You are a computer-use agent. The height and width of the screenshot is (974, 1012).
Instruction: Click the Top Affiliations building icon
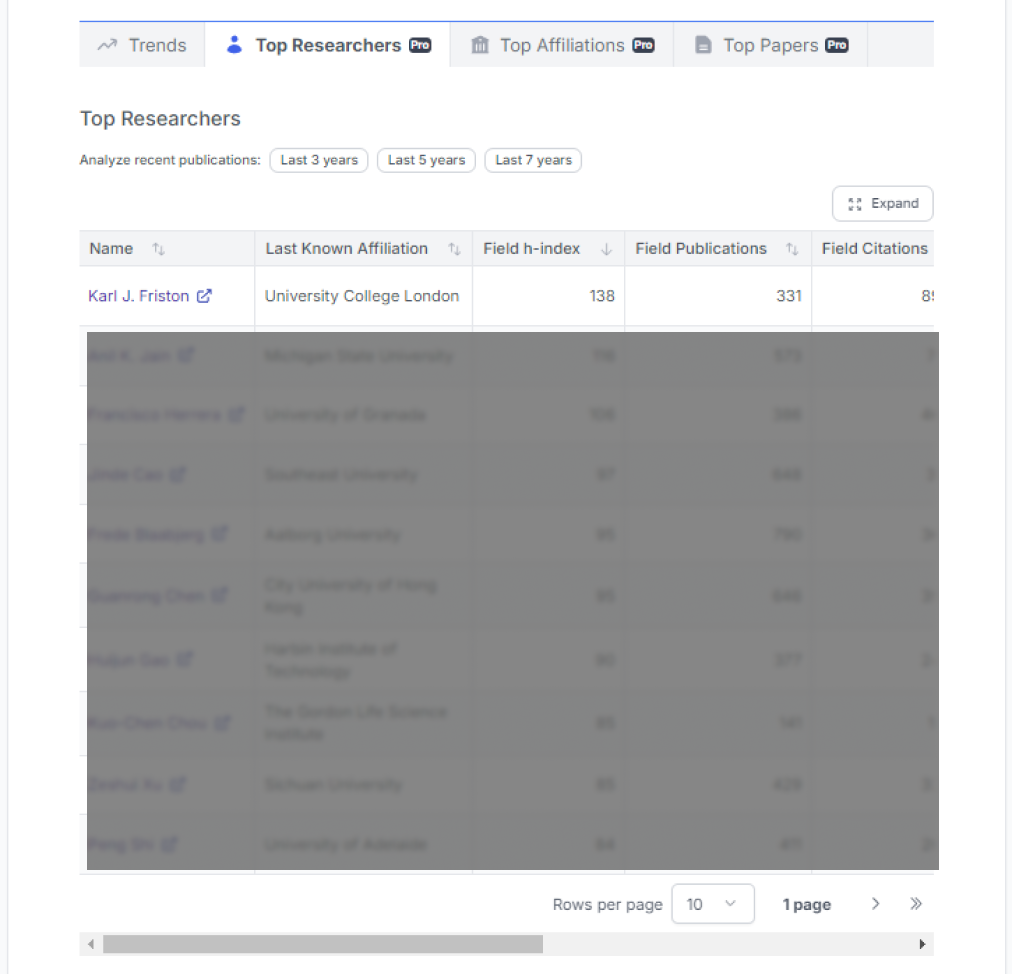click(480, 45)
